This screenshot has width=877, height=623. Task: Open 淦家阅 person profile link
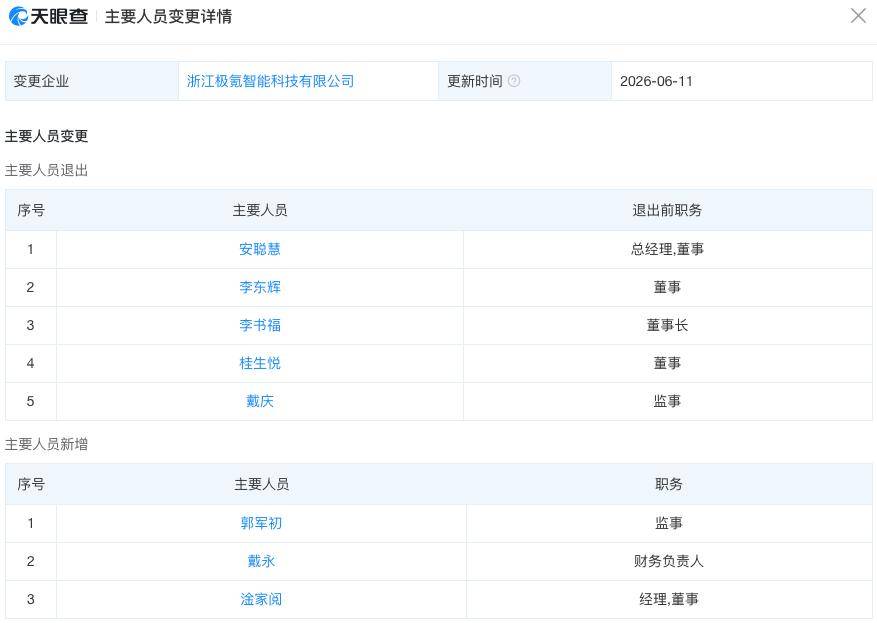[261, 599]
